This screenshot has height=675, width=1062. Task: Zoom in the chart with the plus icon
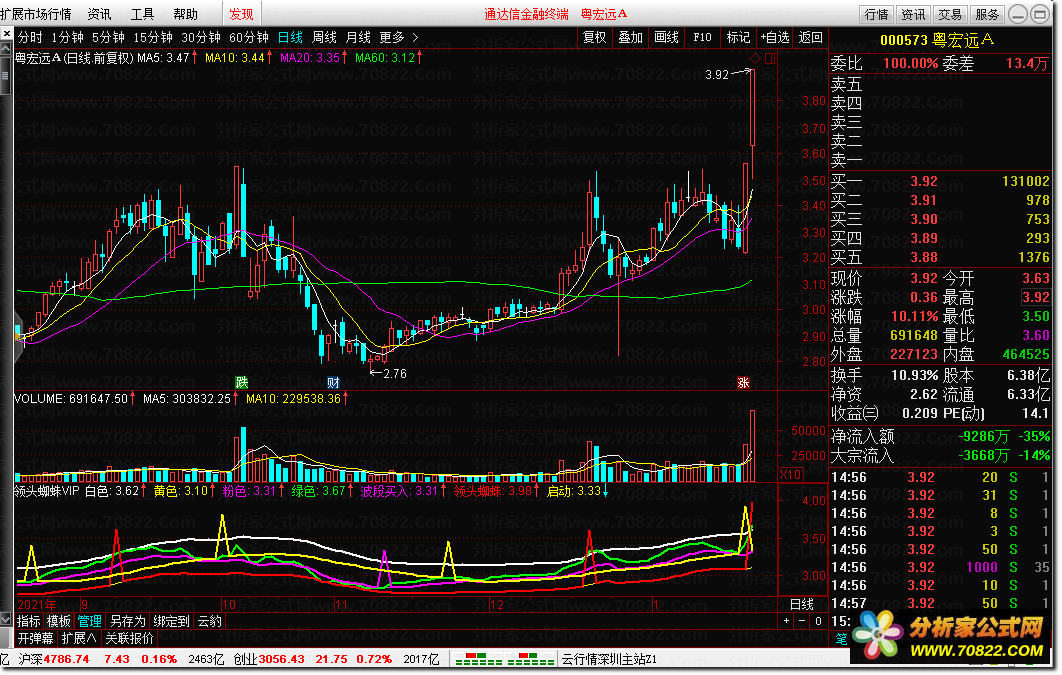(786, 621)
